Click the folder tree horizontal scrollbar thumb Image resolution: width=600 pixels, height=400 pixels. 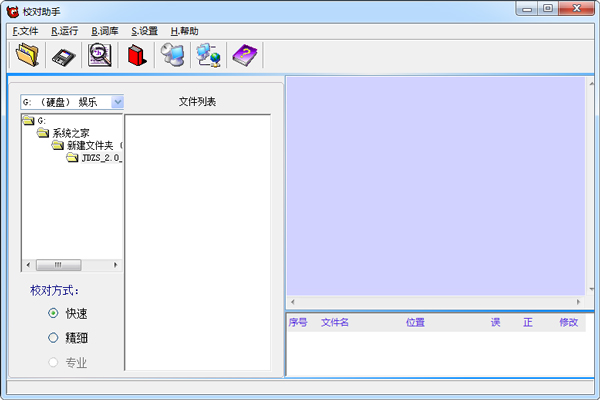(59, 265)
